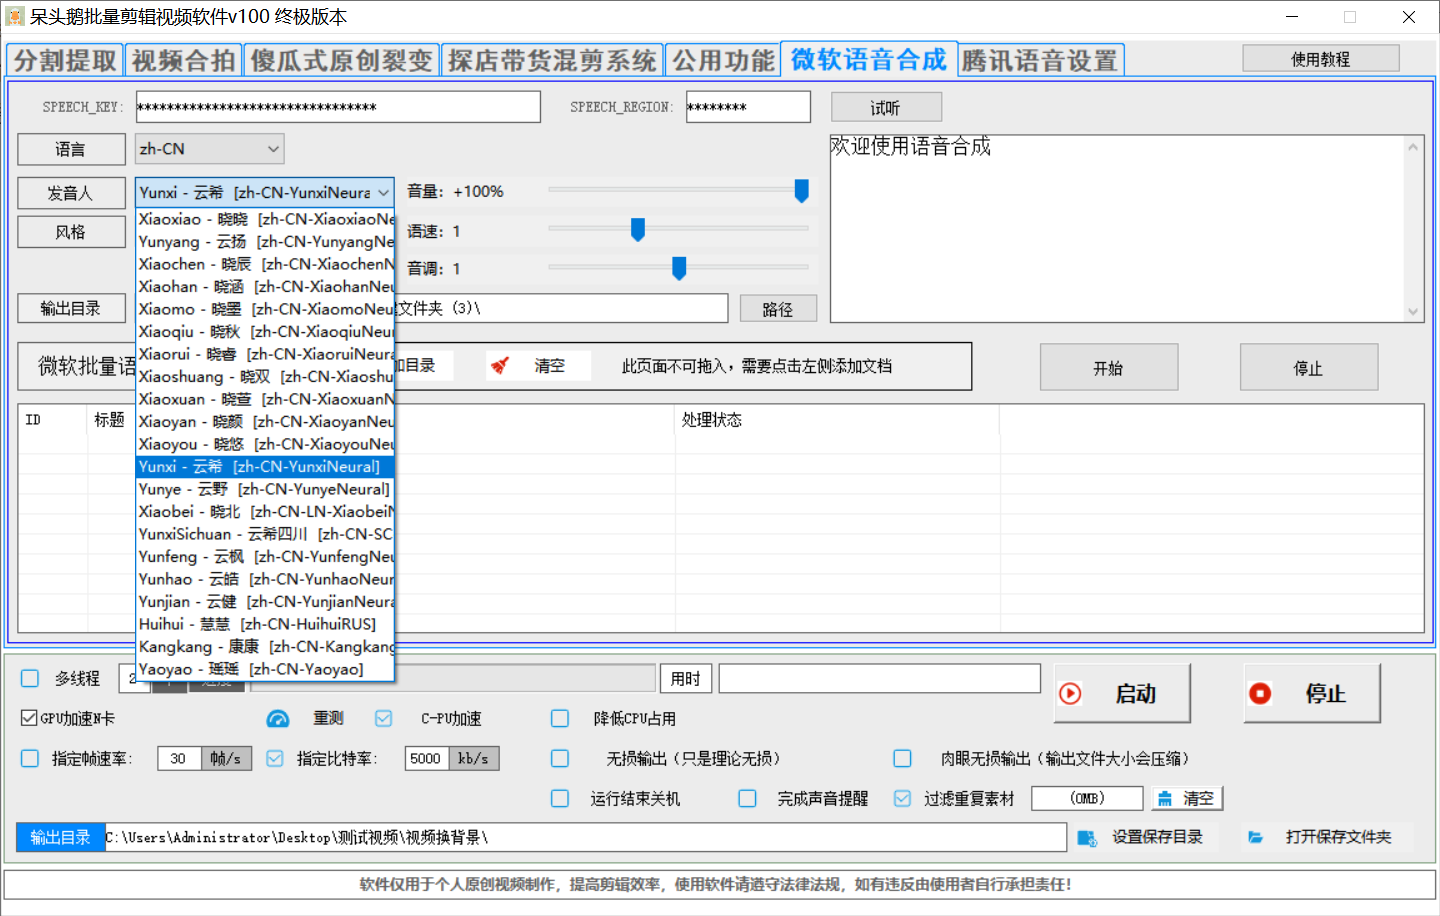The width and height of the screenshot is (1440, 916).
Task: Click the 设置保存目录 folder icon
Action: point(1087,838)
